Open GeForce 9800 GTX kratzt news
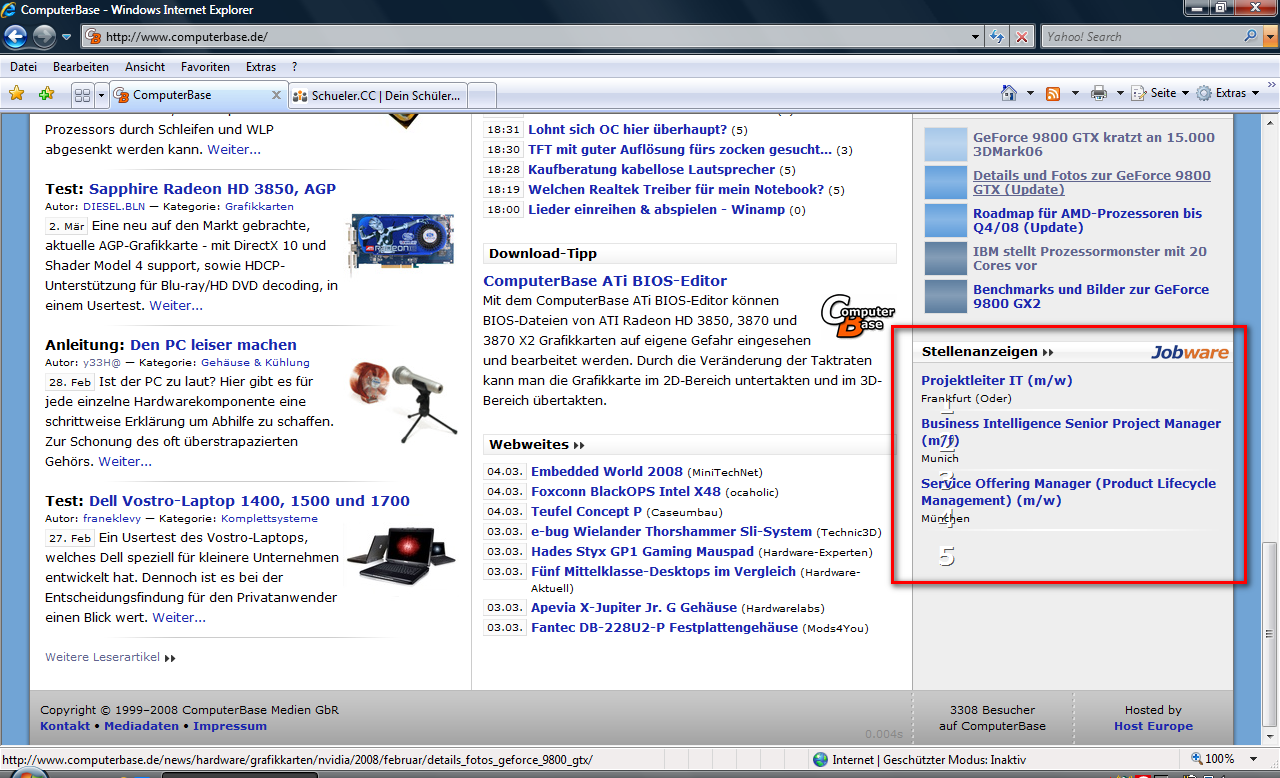1280x778 pixels. click(x=1094, y=145)
